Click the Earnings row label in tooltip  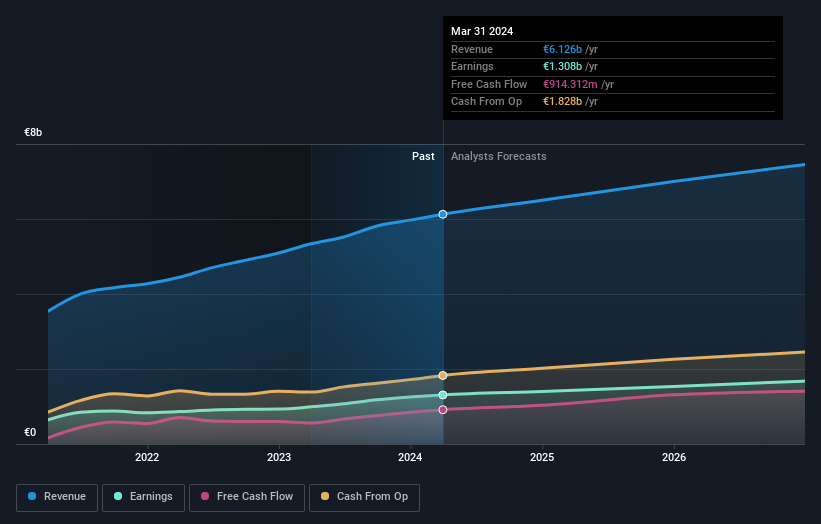click(x=472, y=66)
